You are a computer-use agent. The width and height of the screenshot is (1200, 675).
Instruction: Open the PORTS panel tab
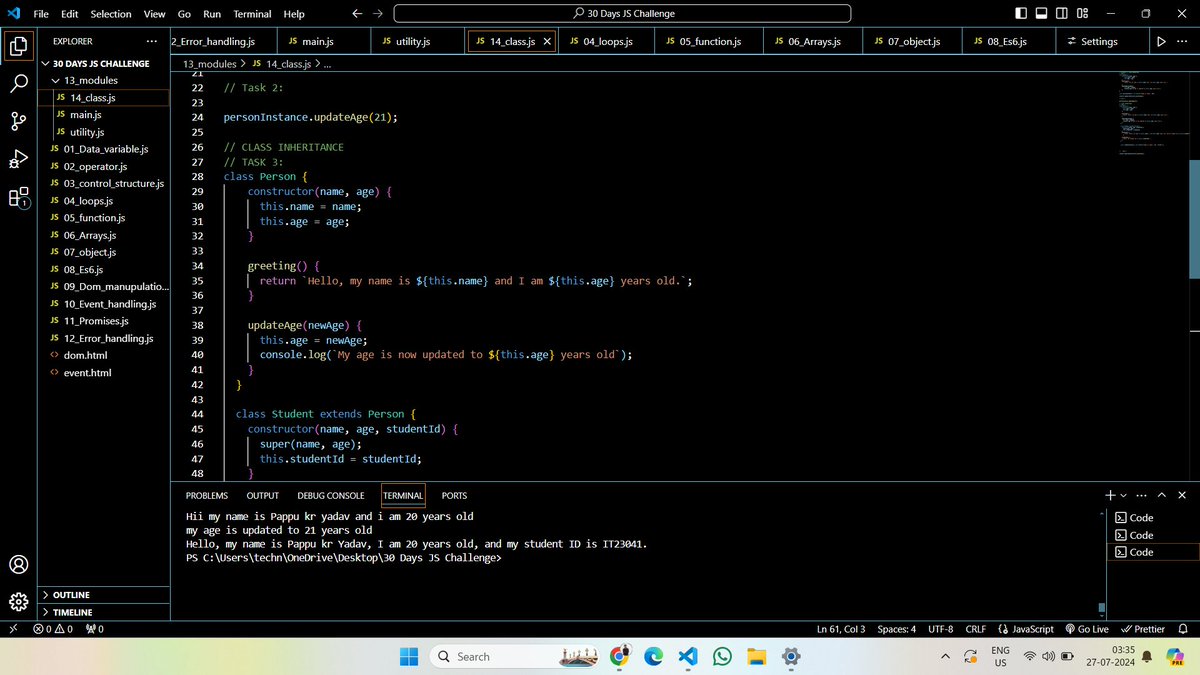click(x=454, y=495)
